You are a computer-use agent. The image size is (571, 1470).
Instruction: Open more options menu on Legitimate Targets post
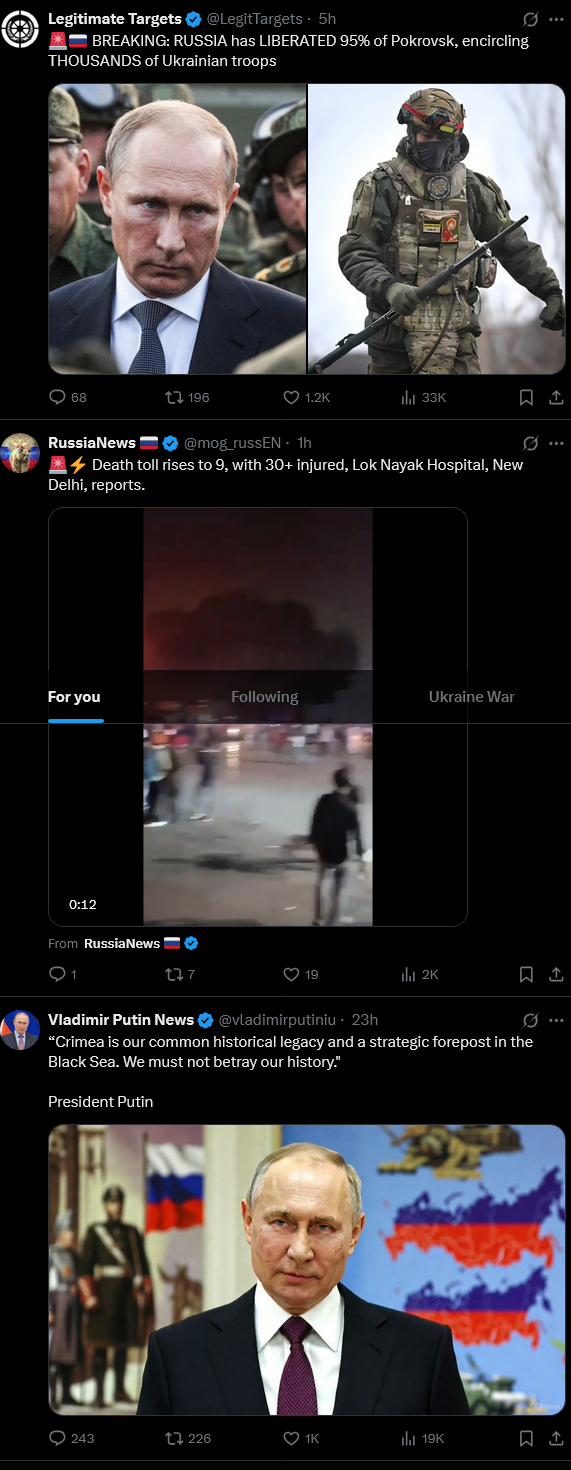click(x=557, y=19)
